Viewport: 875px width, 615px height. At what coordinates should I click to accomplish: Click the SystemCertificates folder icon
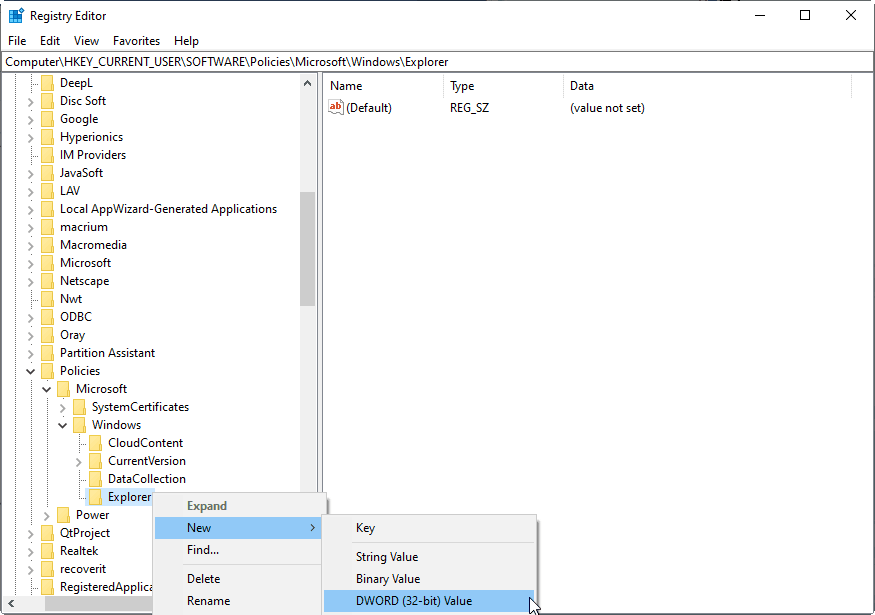coord(80,407)
